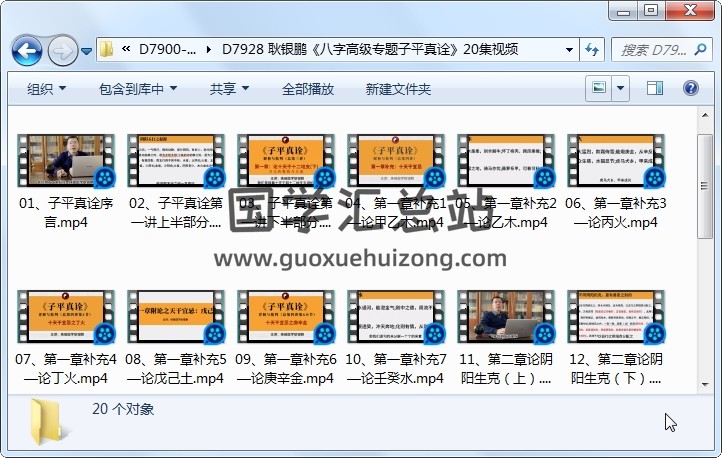This screenshot has height=458, width=722.
Task: Open the 包含到库中 menu
Action: tap(138, 89)
